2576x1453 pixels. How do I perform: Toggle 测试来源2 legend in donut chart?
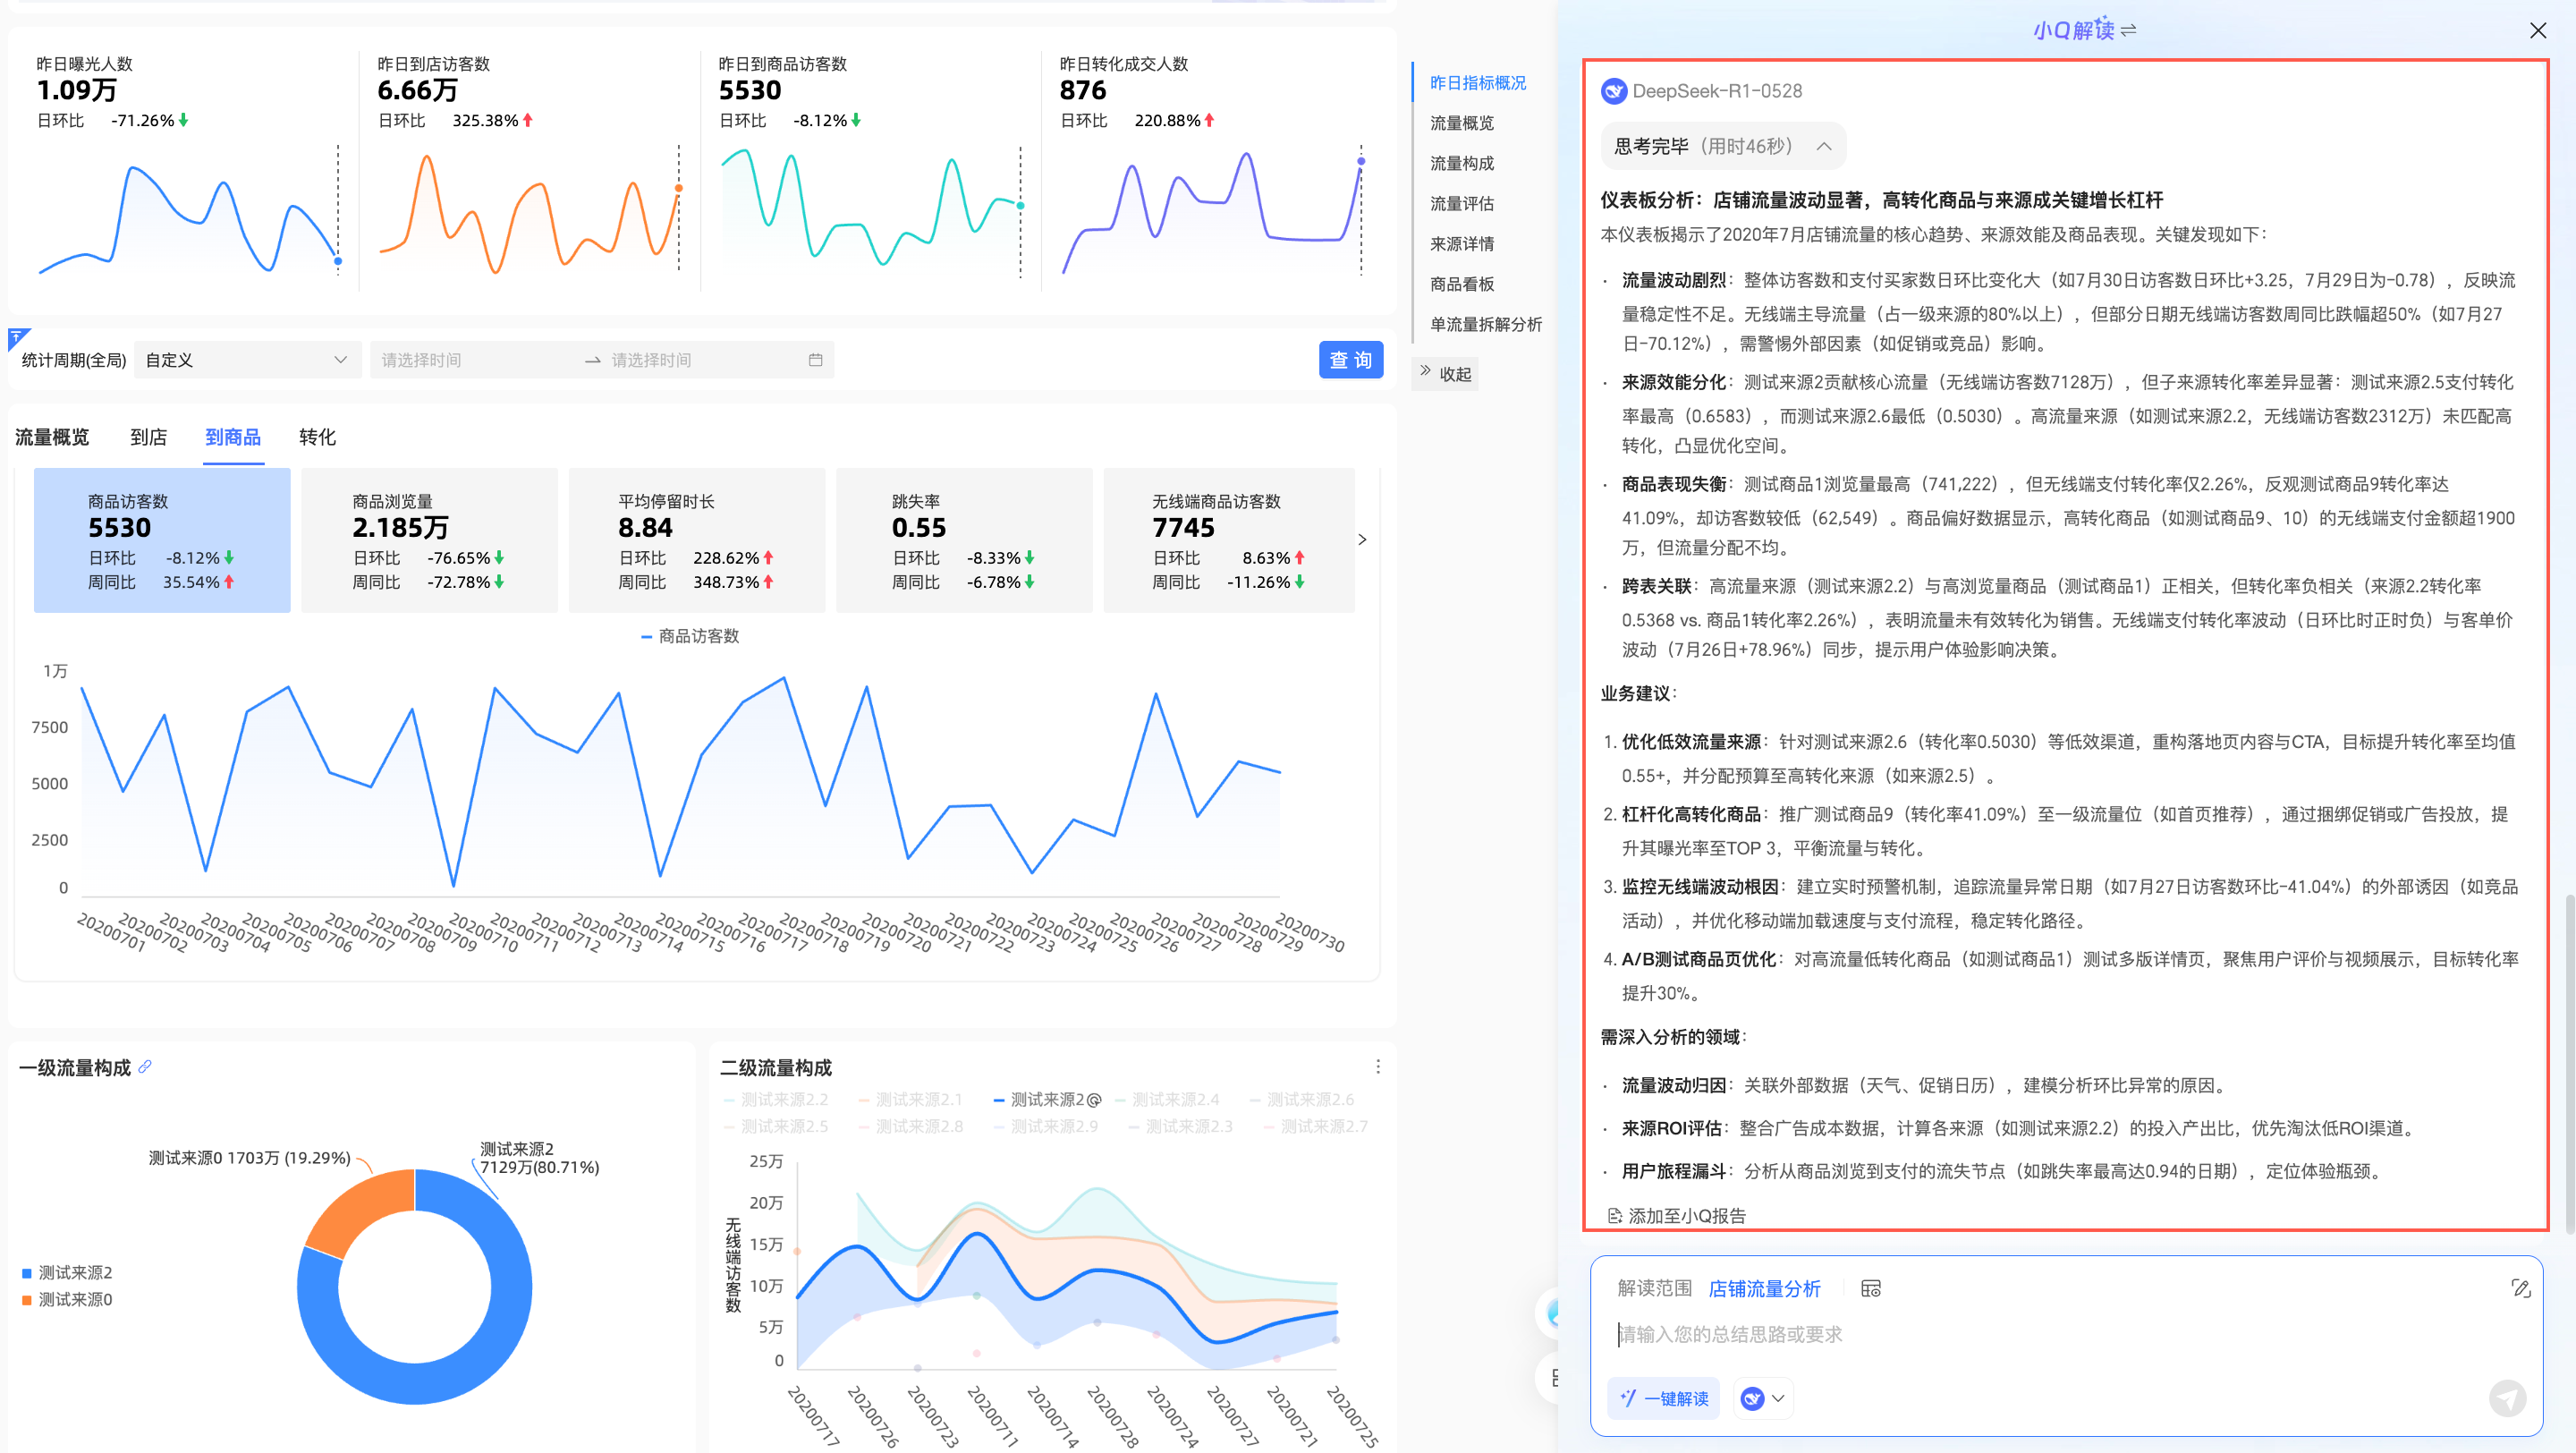coord(67,1272)
